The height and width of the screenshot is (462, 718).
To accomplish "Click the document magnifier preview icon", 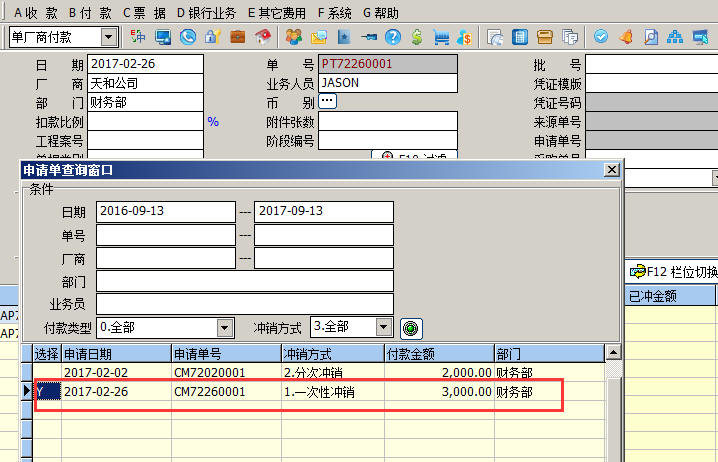I will pos(651,37).
